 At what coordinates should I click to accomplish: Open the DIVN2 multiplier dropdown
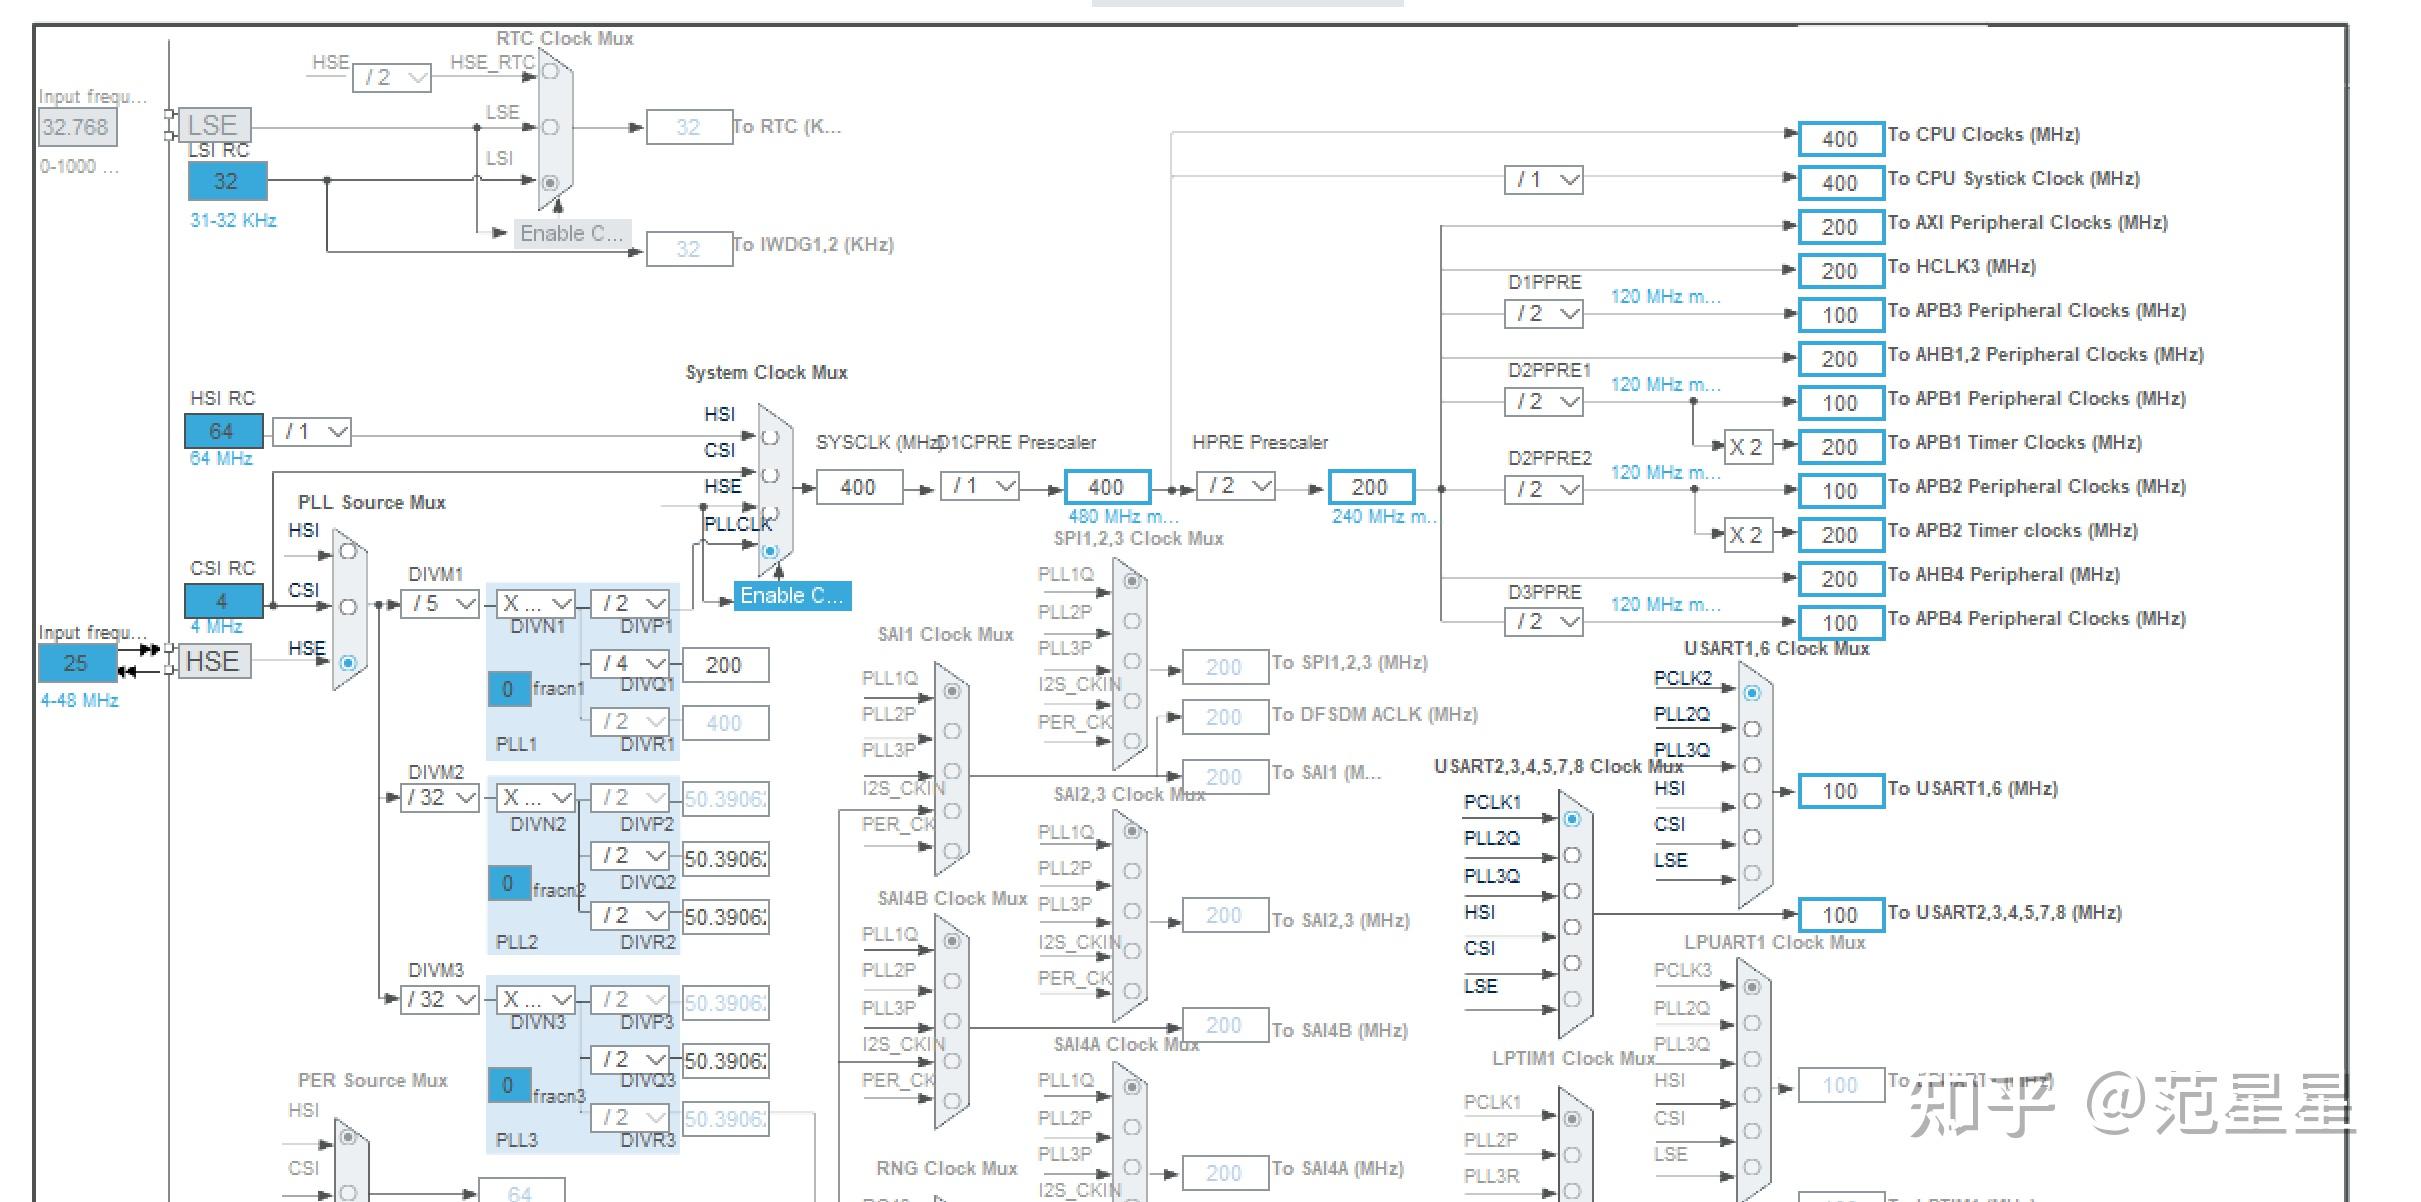[536, 797]
